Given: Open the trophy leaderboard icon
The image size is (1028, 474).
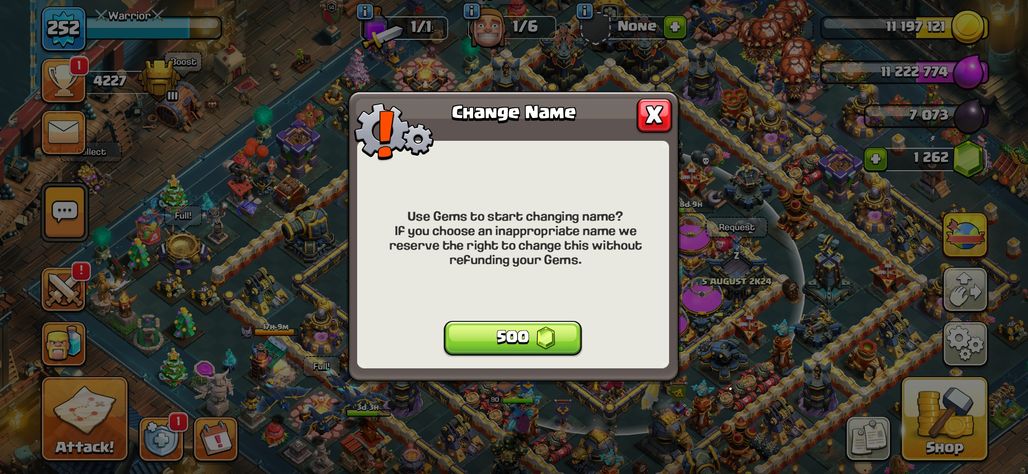Looking at the screenshot, I should coord(64,81).
